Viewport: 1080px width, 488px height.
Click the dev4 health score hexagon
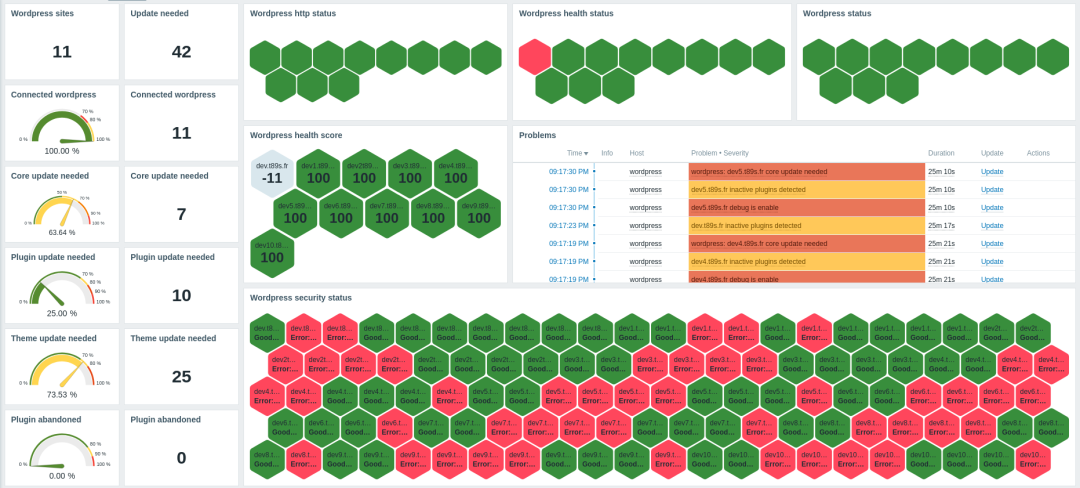[x=456, y=172]
